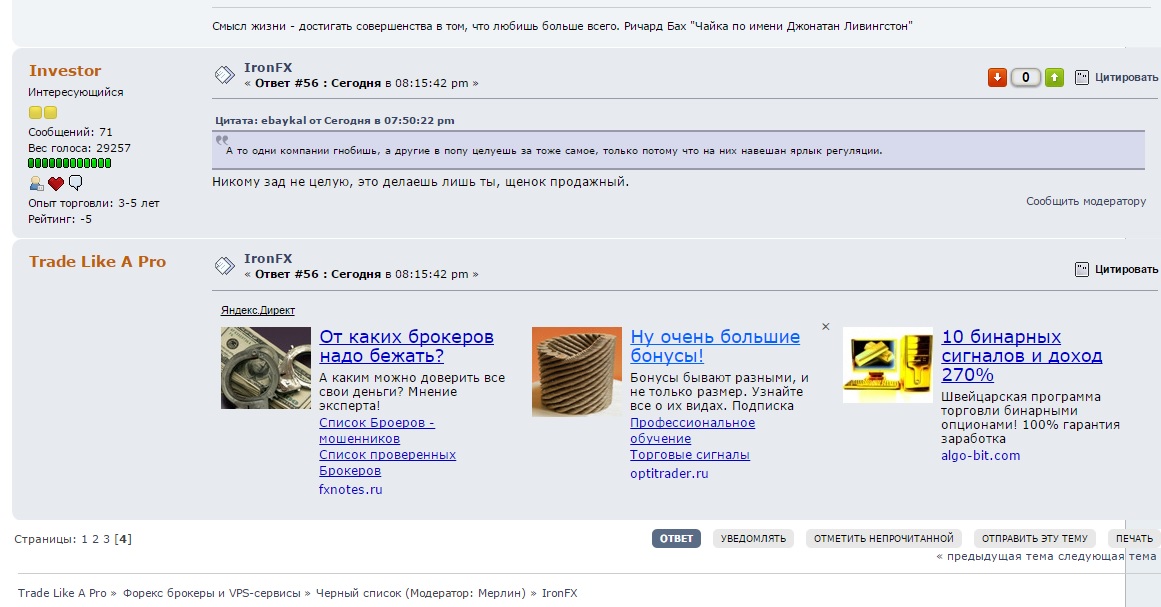
Task: Open IronFX breadcrumb link
Action: coord(559,593)
